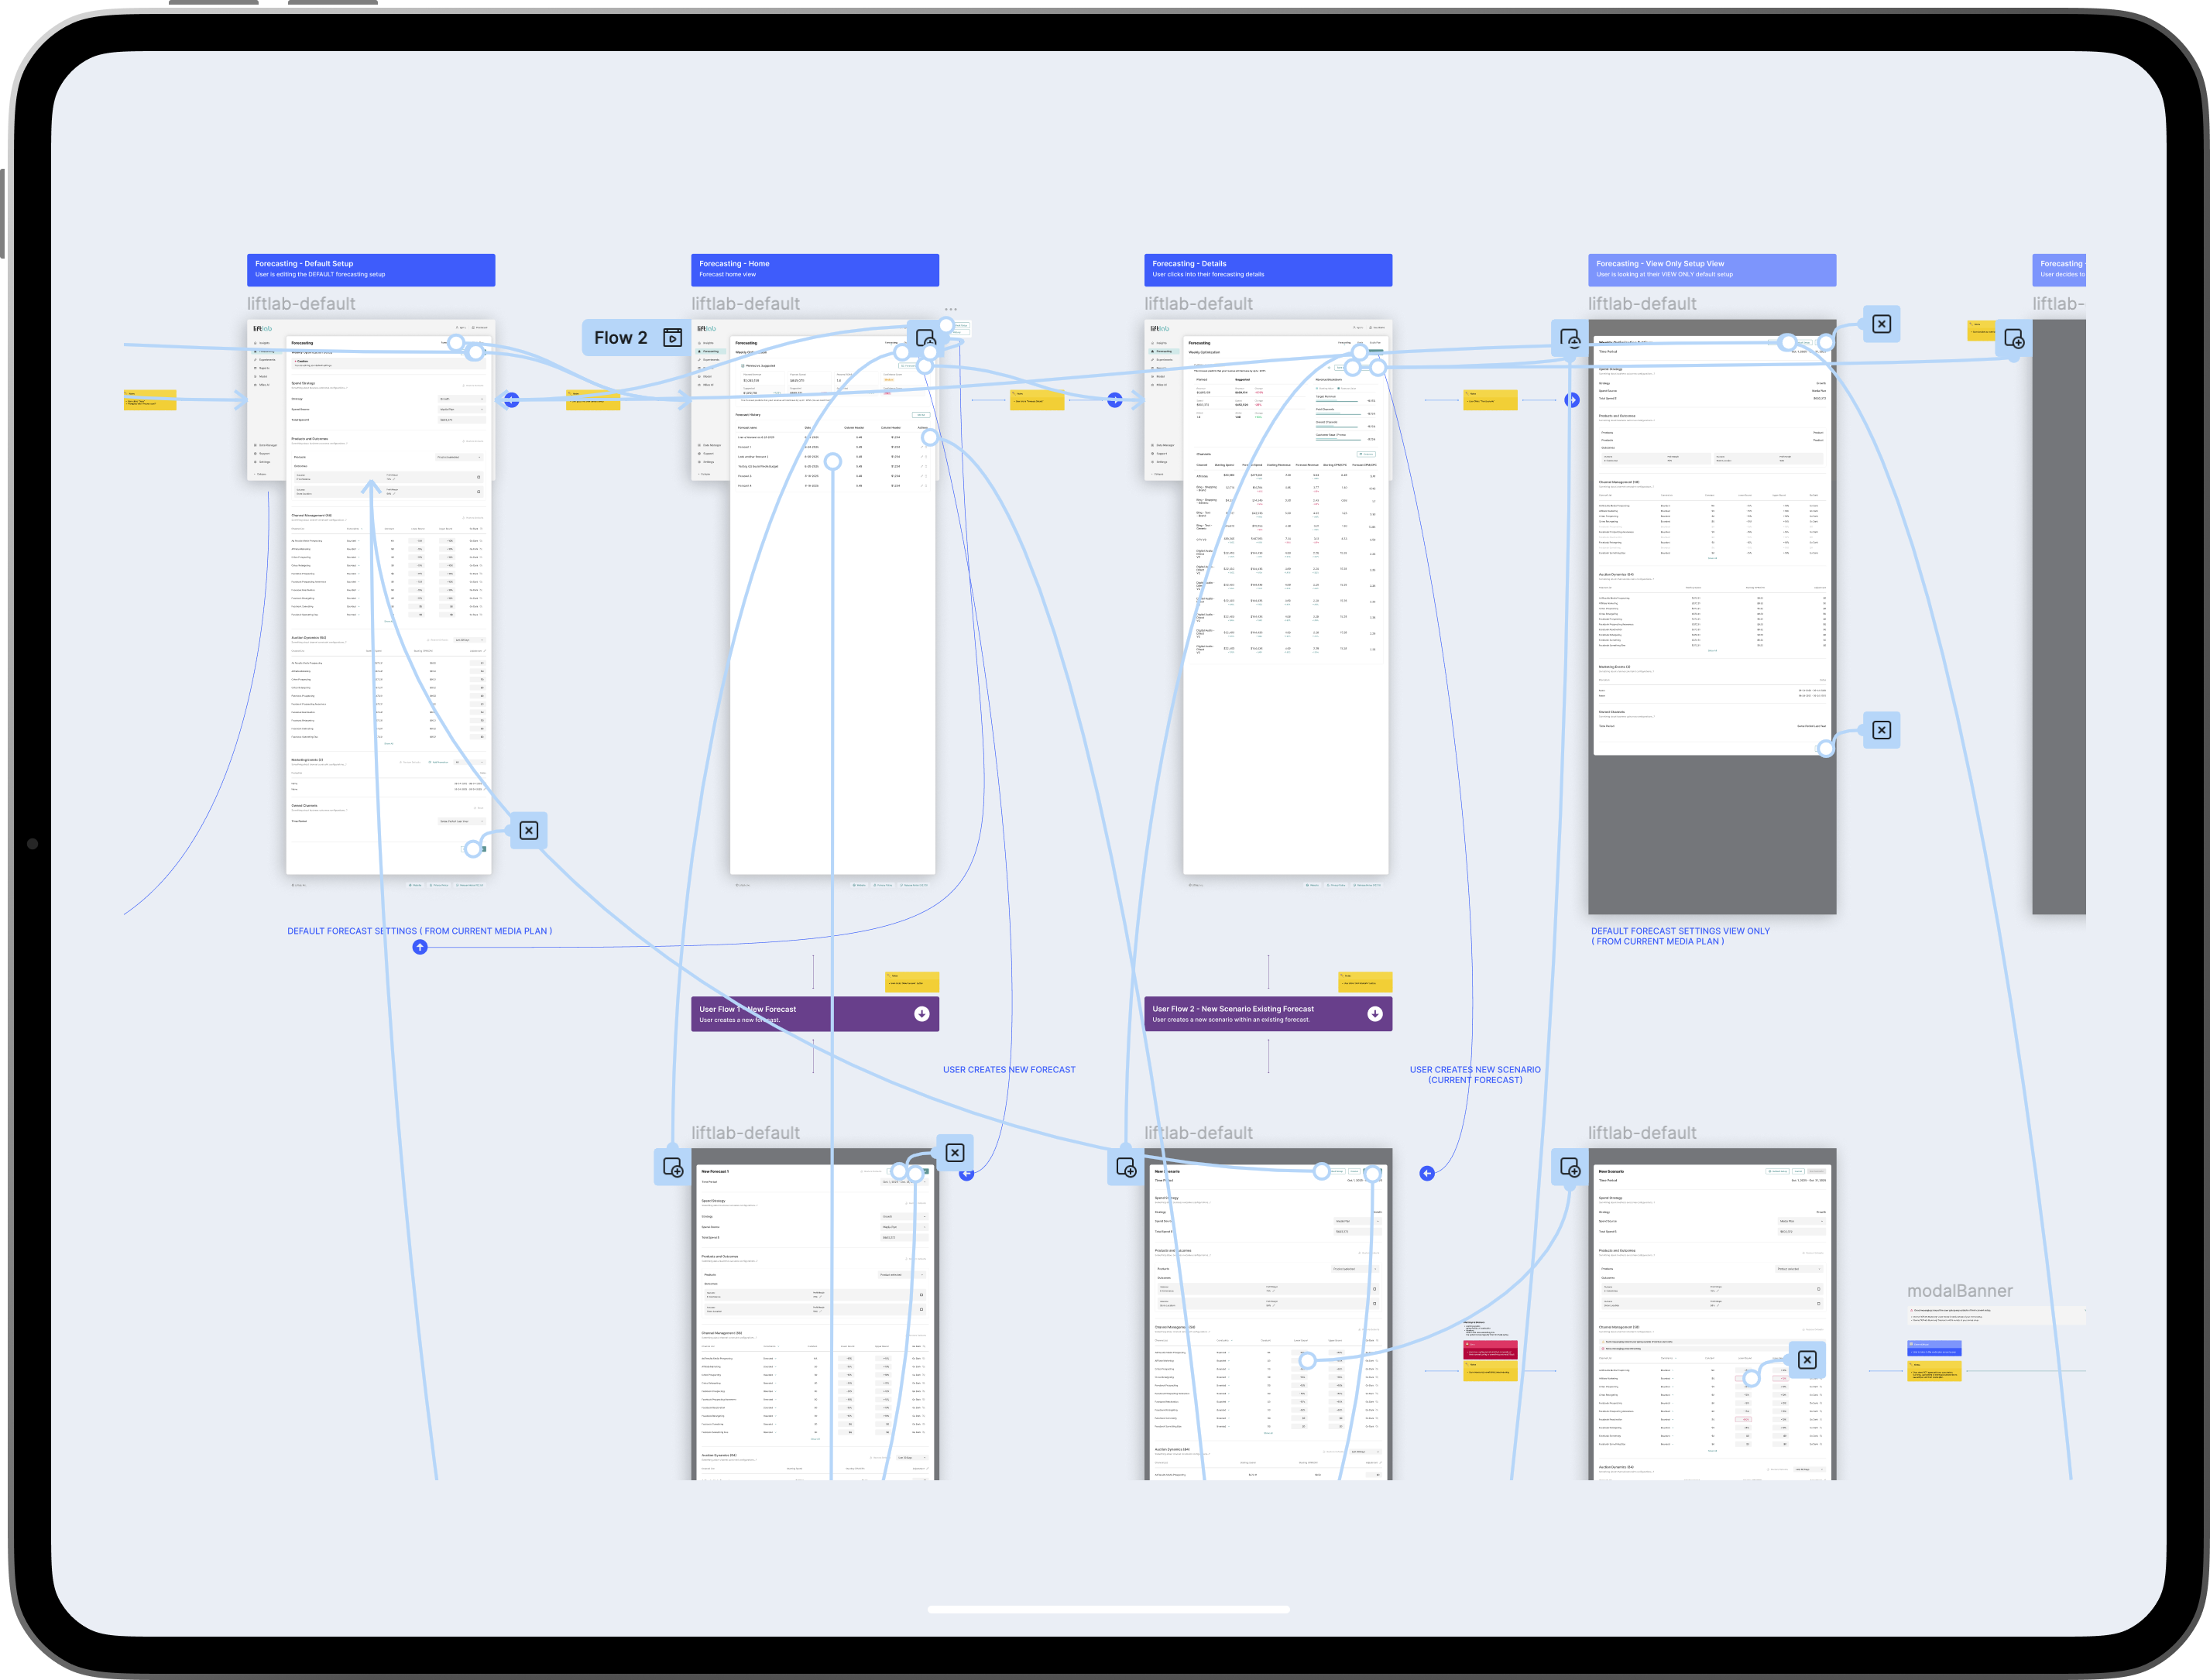Select the Forecasting - View Only Setup View banner
This screenshot has width=2210, height=1680.
1711,269
